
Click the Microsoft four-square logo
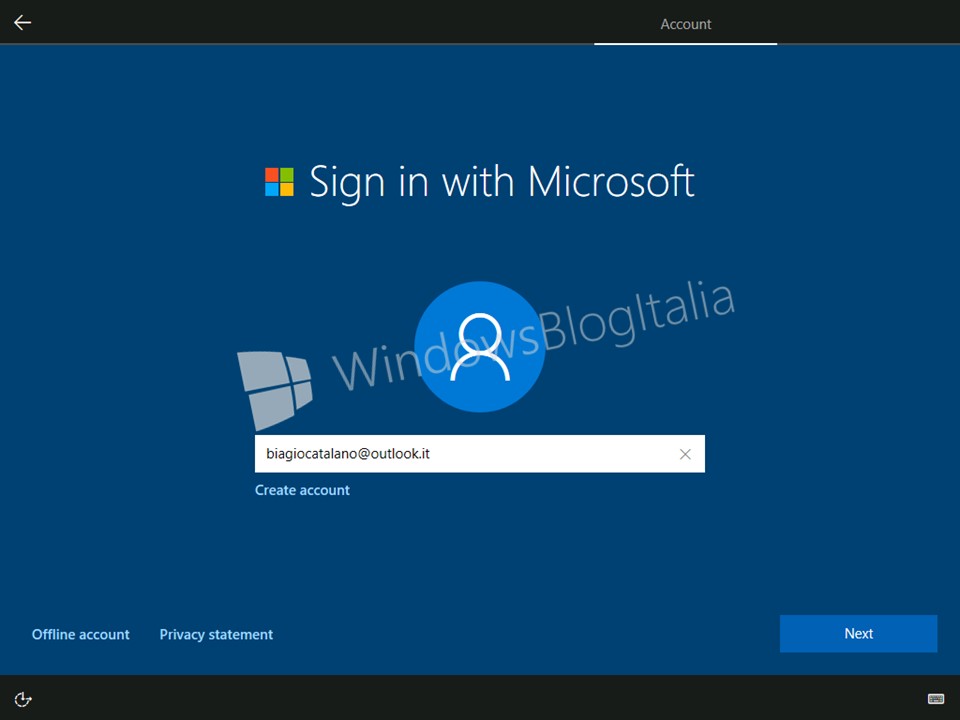(279, 182)
